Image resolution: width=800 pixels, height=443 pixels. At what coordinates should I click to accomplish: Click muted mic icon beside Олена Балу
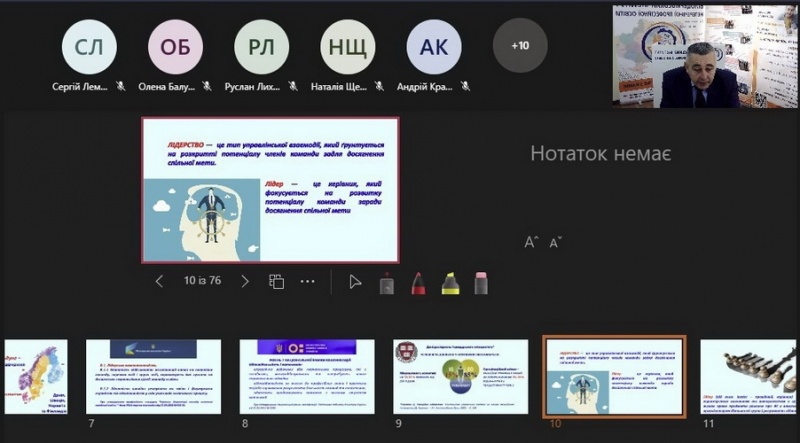[207, 86]
